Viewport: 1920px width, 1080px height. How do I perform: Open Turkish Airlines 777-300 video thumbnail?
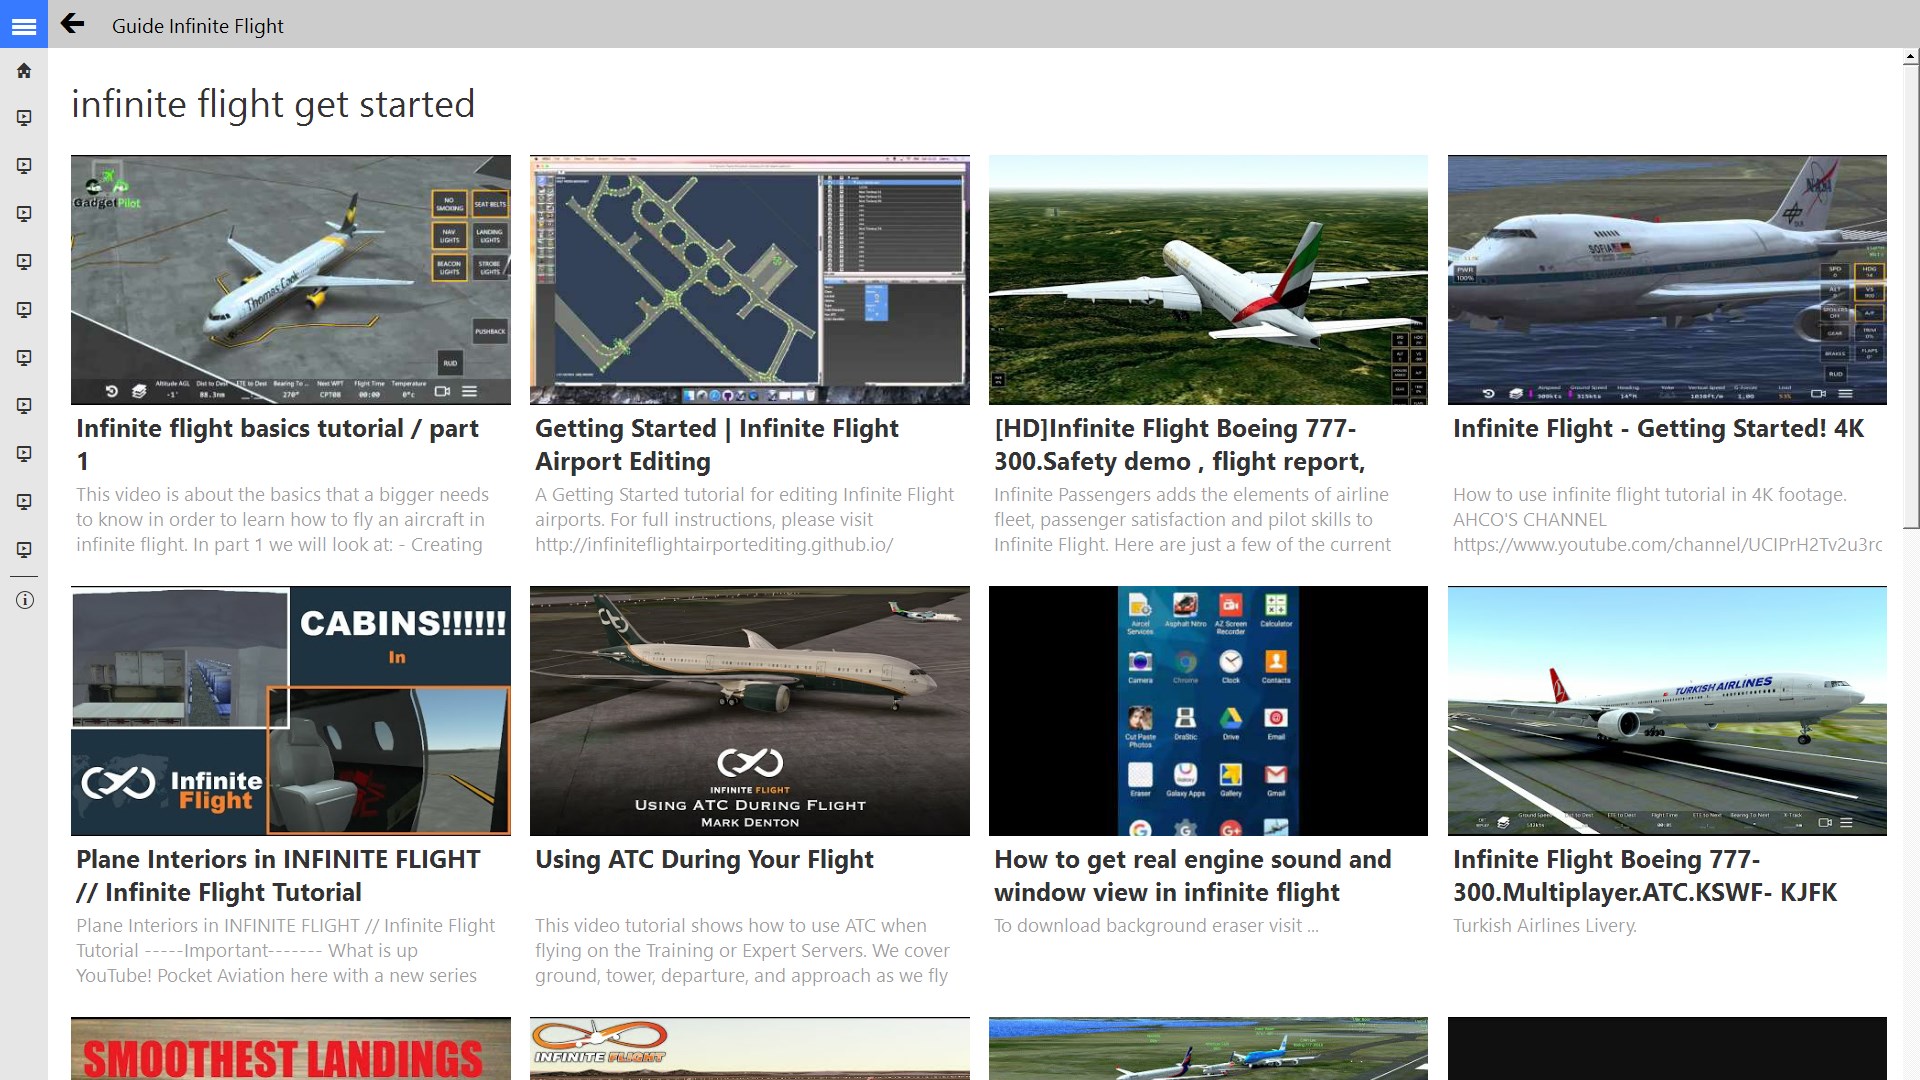pos(1667,711)
